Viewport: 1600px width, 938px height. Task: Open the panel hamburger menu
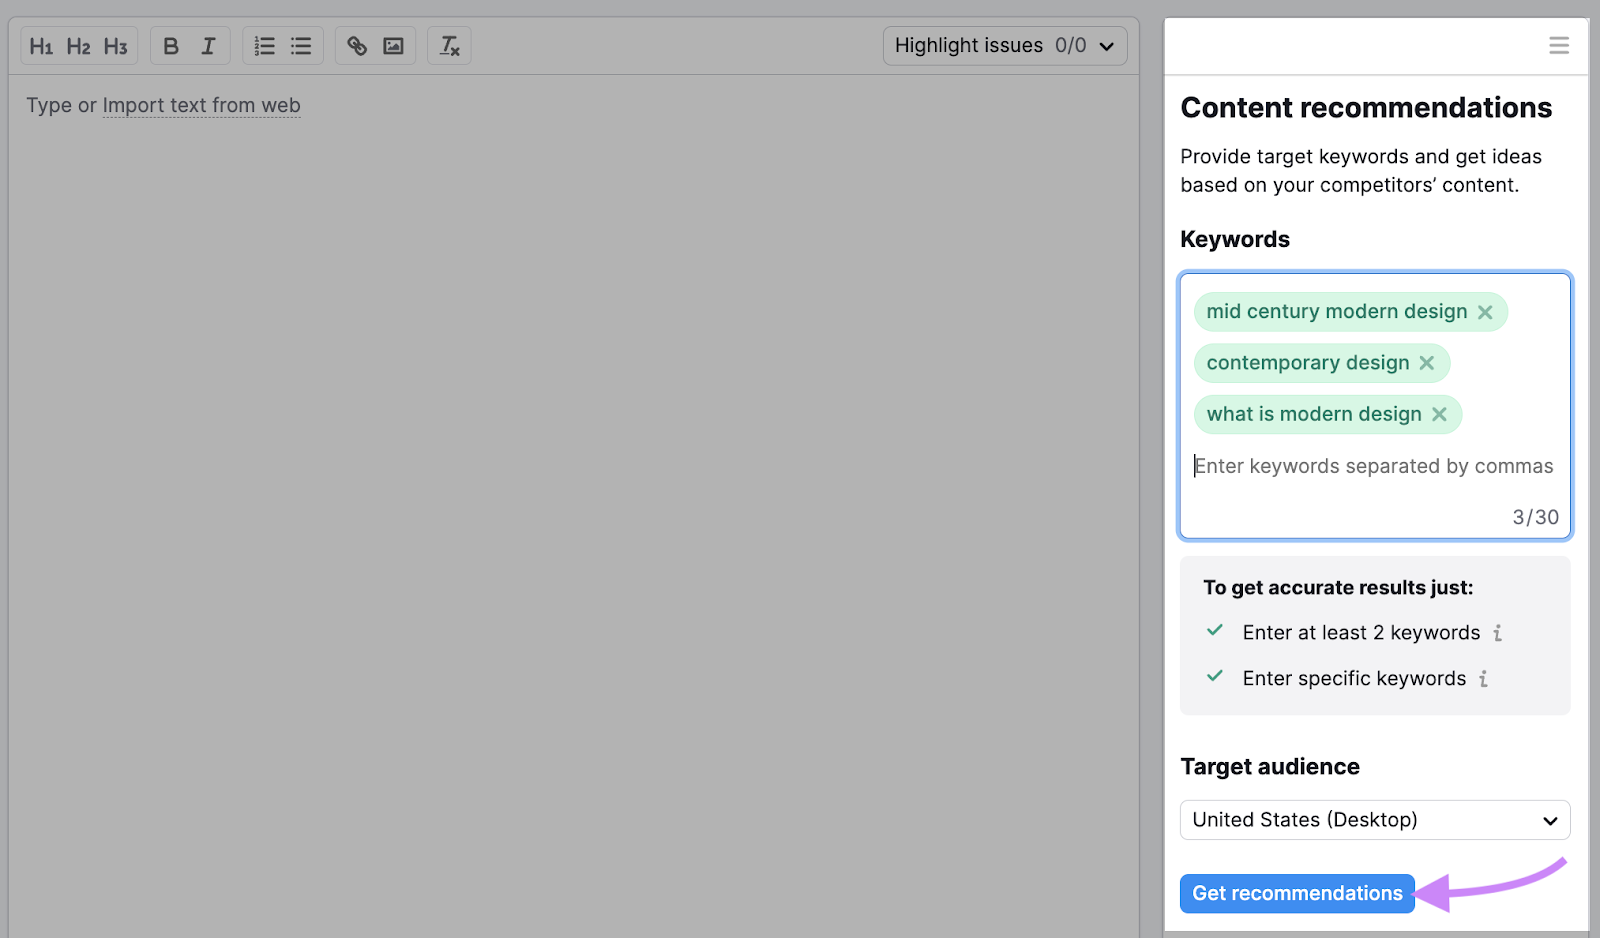click(x=1558, y=46)
